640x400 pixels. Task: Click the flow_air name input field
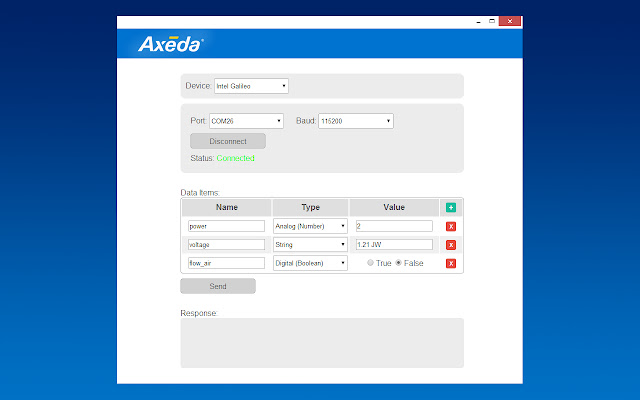tap(227, 263)
